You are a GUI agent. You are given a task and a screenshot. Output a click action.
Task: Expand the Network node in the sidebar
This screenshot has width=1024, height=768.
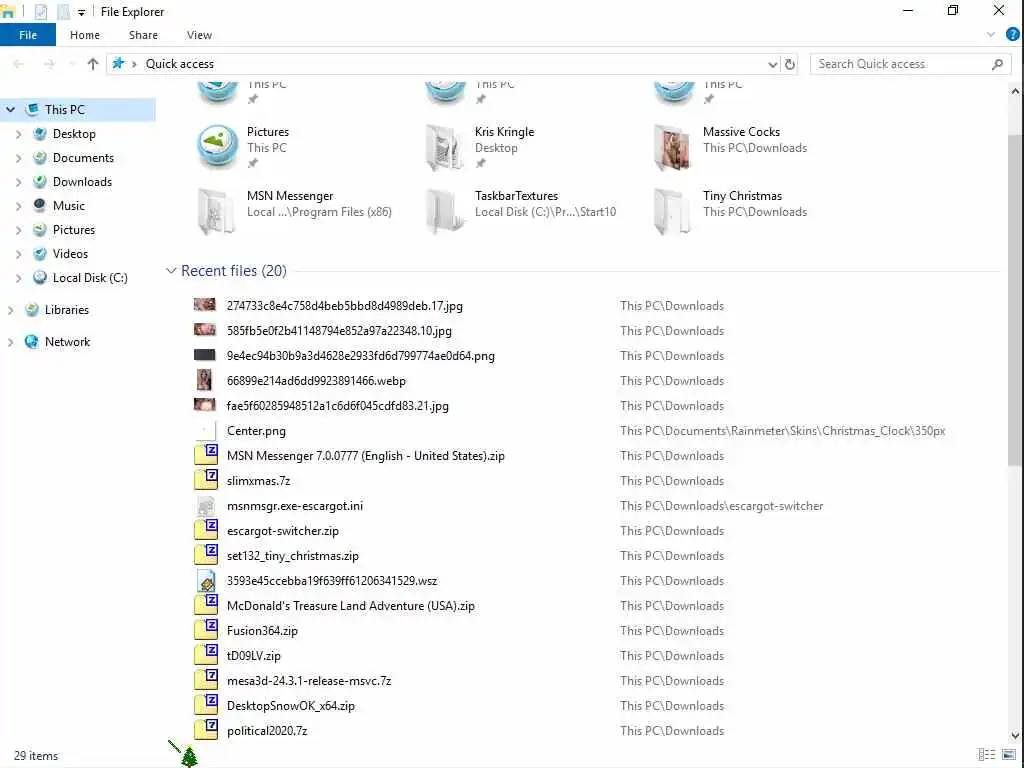point(10,342)
